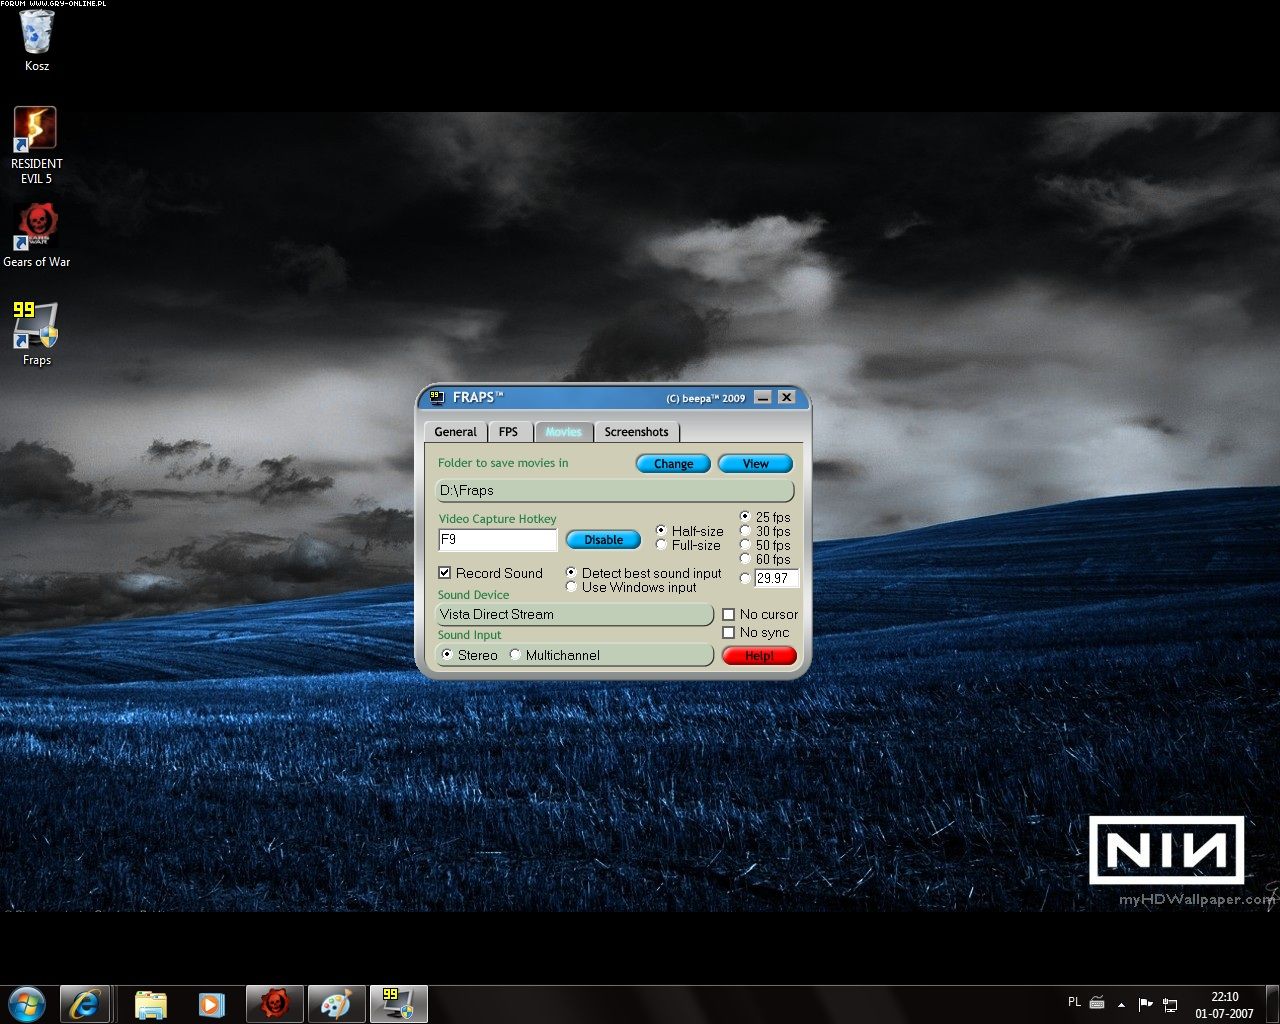This screenshot has width=1280, height=1024.
Task: Select the RESIDENT EVIL 5 desktop shortcut
Action: pyautogui.click(x=36, y=145)
